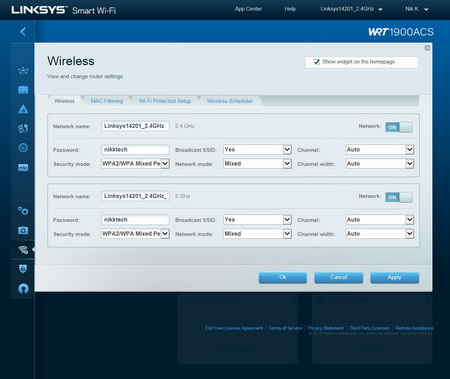This screenshot has height=379, width=450.
Task: Open Guest Access sidebar icon
Action: (23, 90)
